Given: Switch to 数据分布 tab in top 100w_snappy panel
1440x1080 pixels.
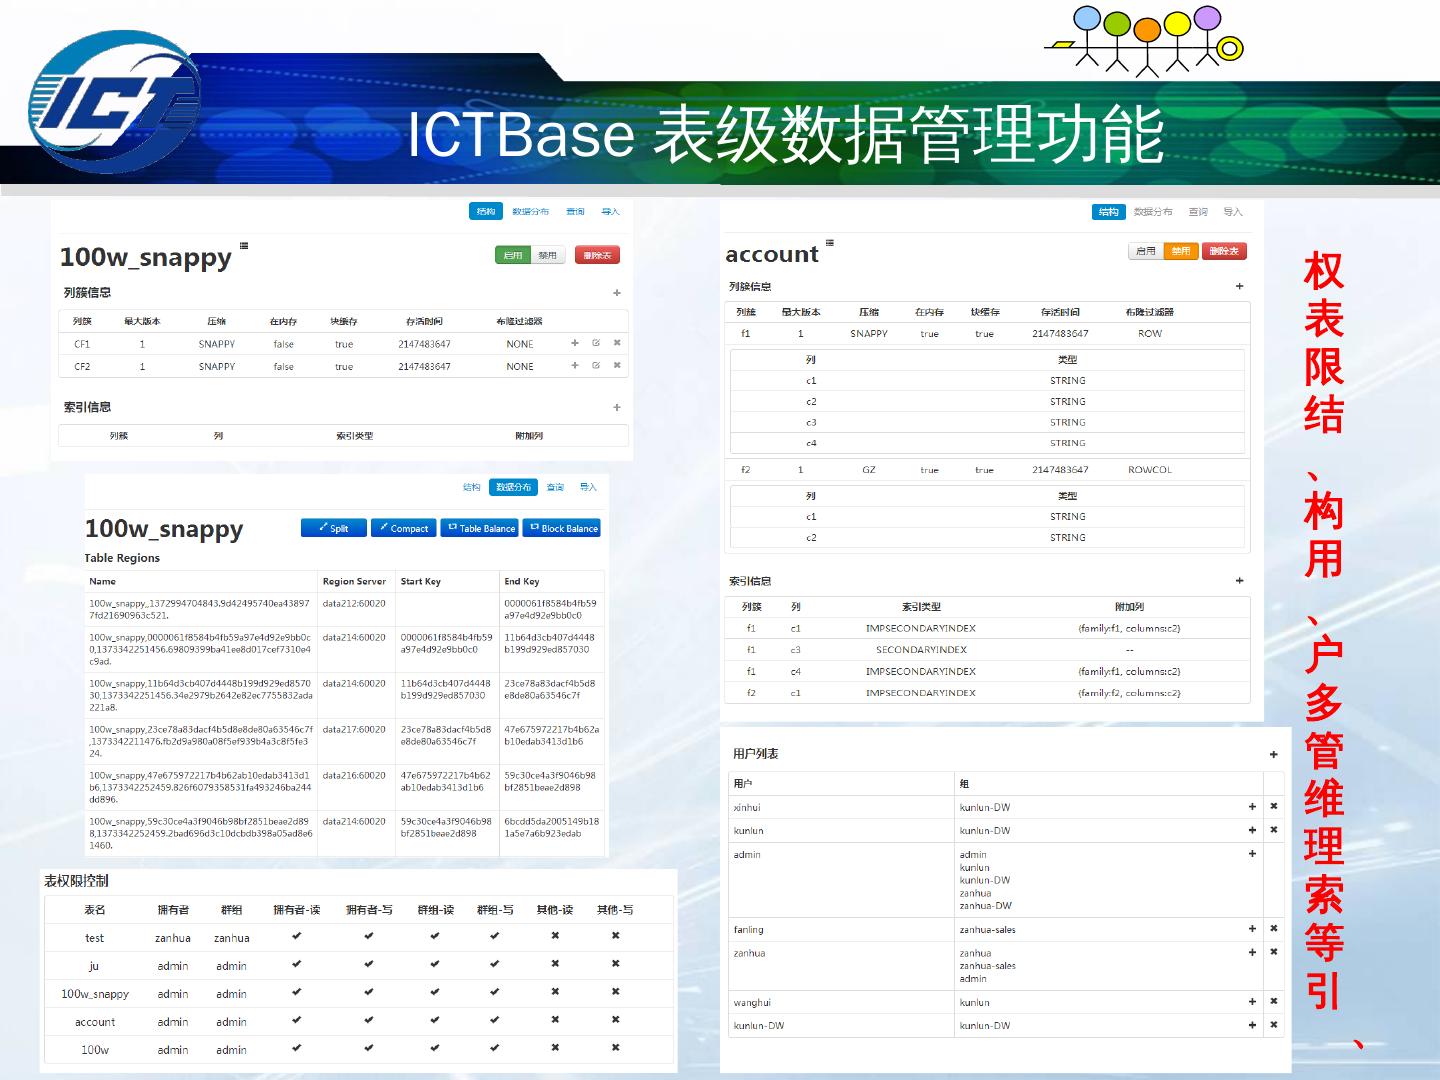Looking at the screenshot, I should [x=530, y=212].
